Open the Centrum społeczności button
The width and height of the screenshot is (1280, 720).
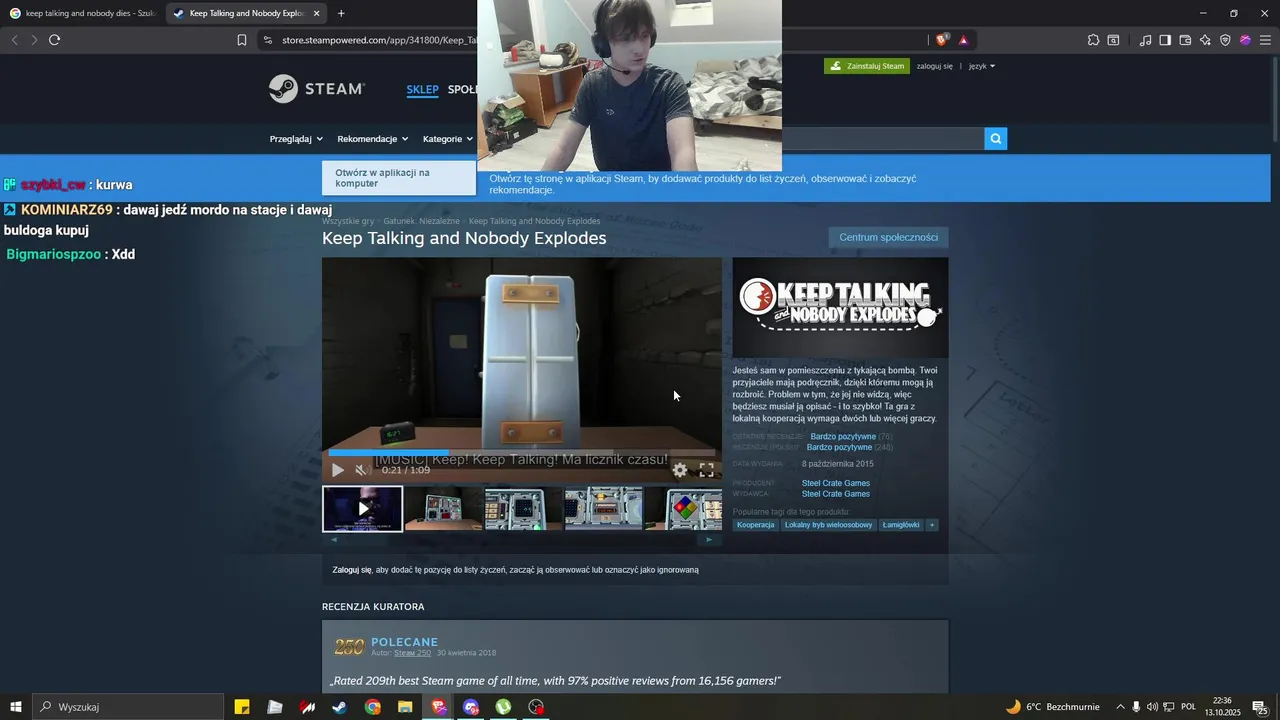888,237
